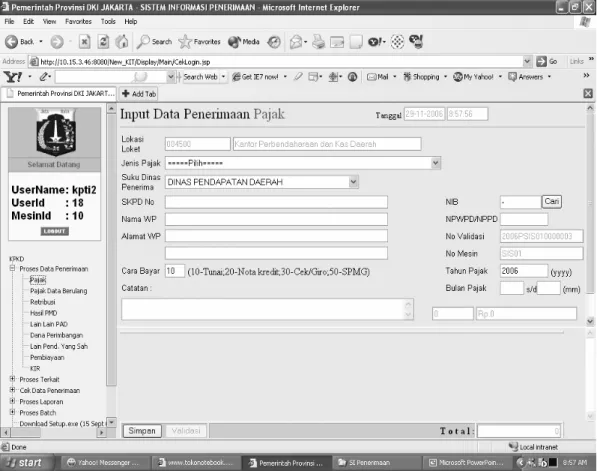Open the Suku Dinas Penerima dropdown
This screenshot has width=597, height=471.
(353, 182)
